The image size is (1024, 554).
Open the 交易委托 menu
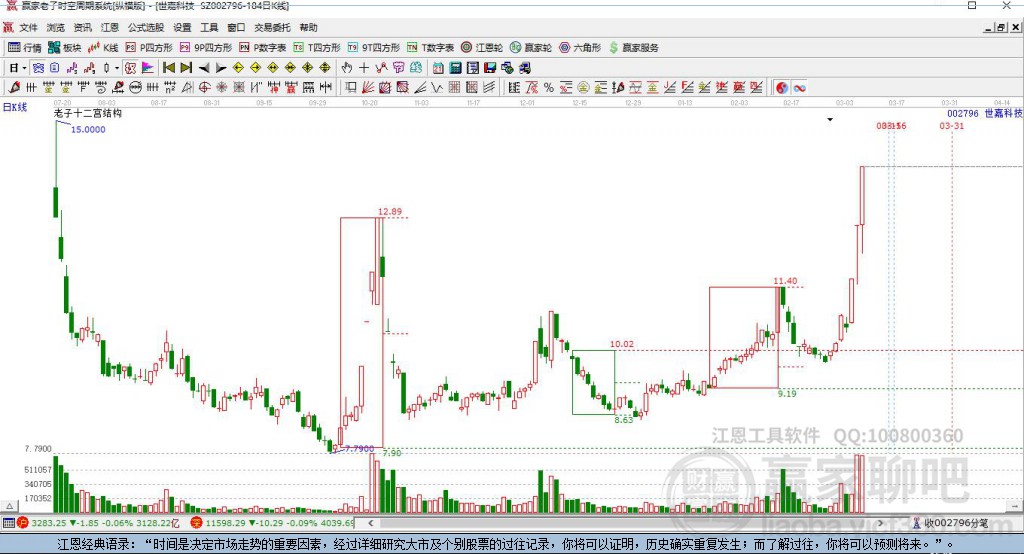(x=272, y=27)
